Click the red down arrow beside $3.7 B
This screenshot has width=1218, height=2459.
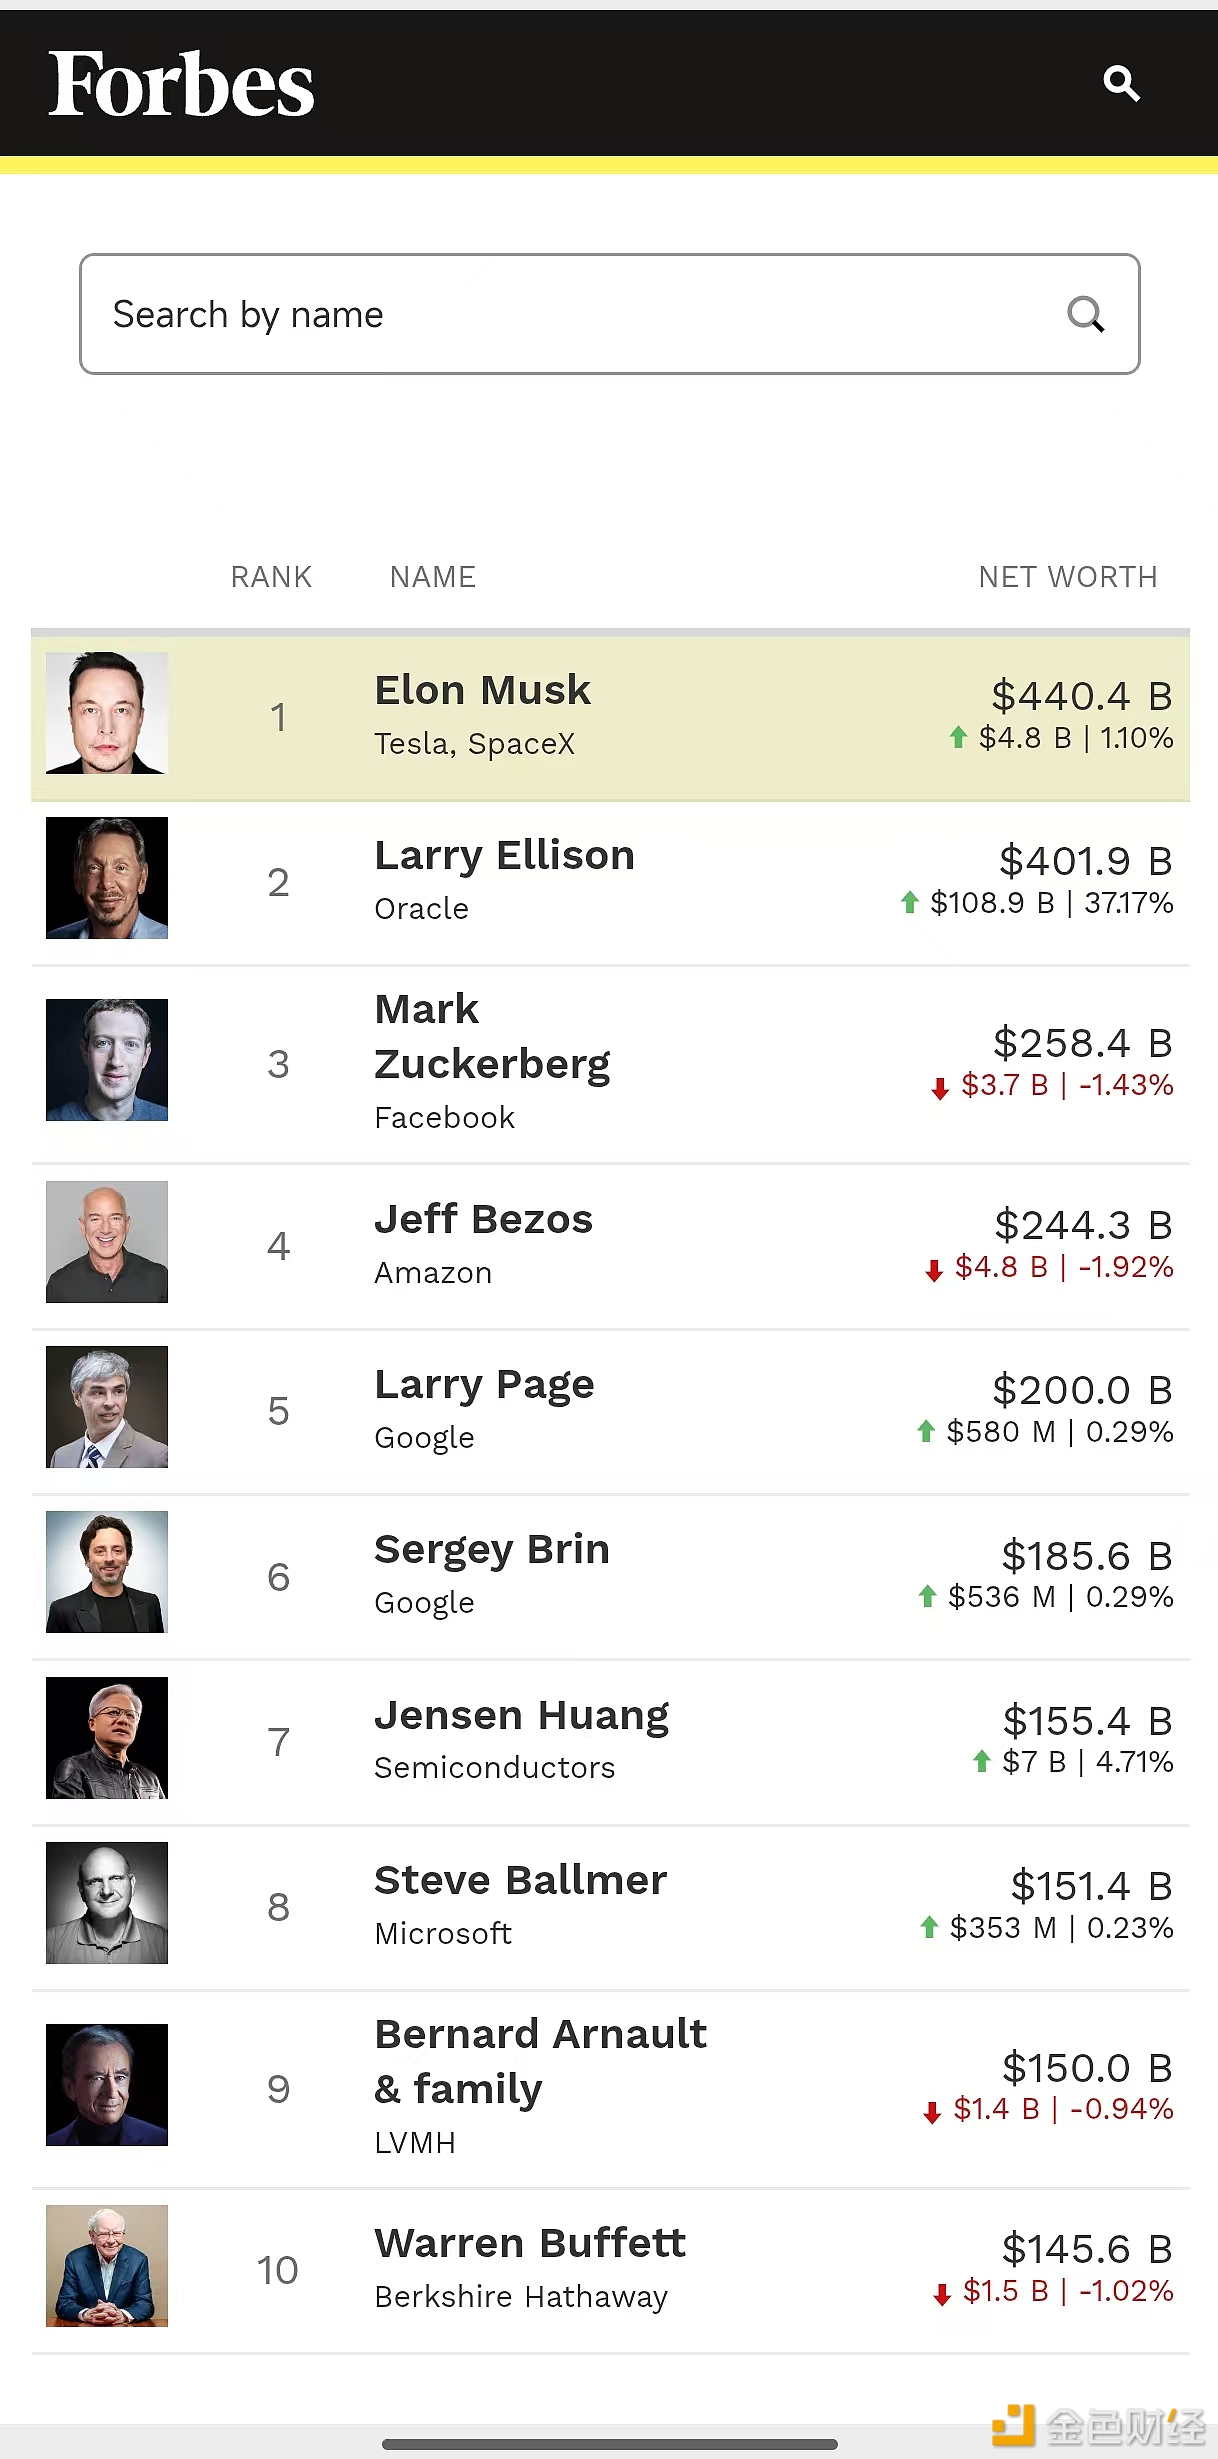coord(940,1088)
